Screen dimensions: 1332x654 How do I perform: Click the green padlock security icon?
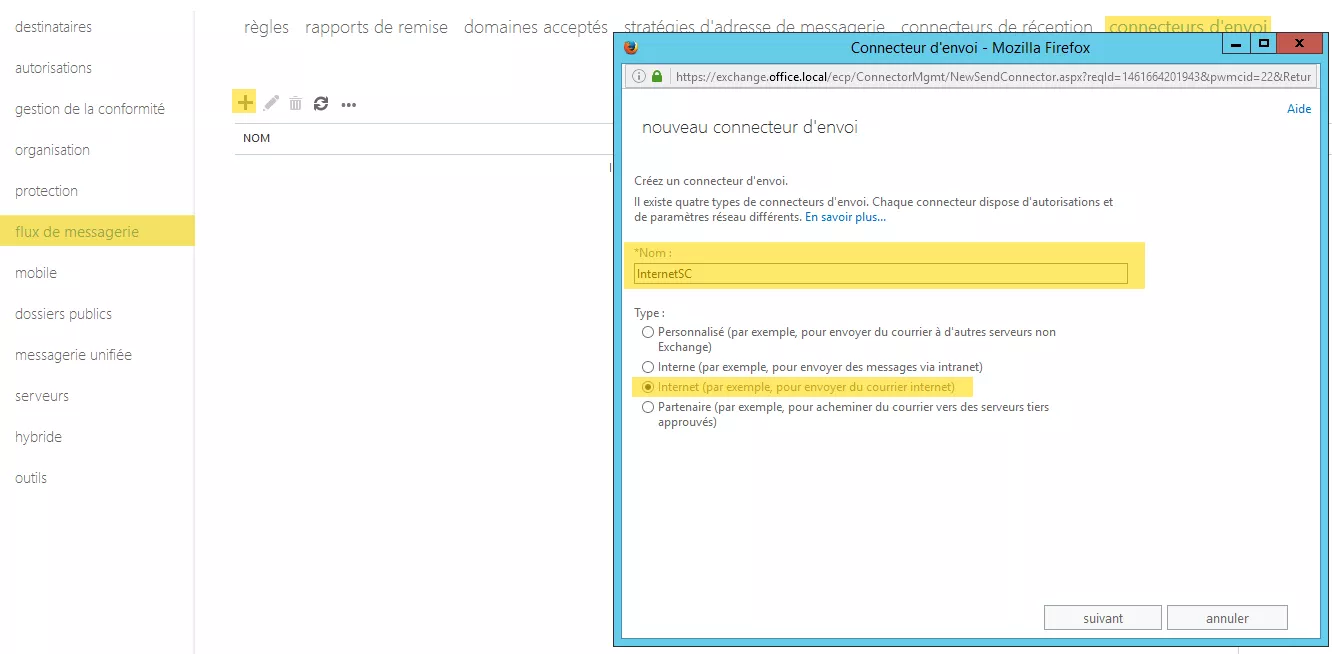tap(657, 76)
